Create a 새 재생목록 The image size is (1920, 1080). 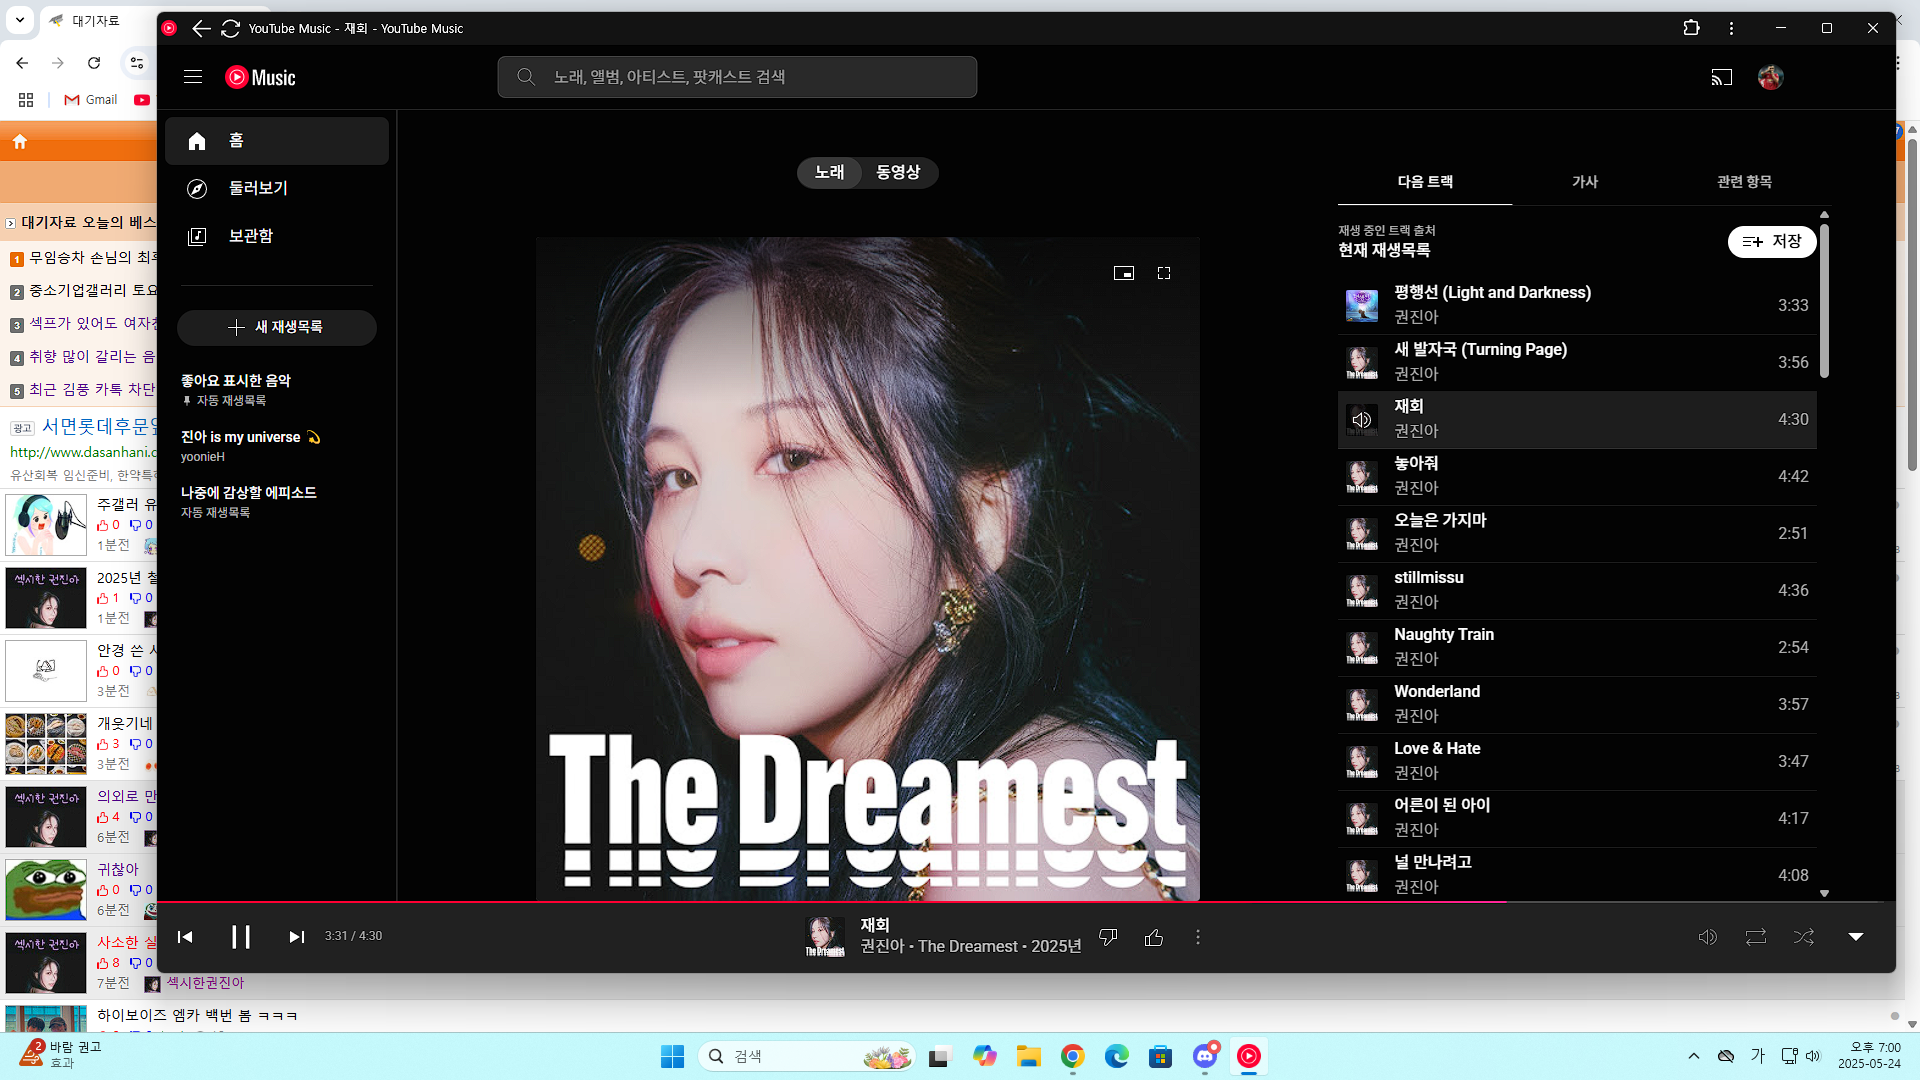point(277,327)
